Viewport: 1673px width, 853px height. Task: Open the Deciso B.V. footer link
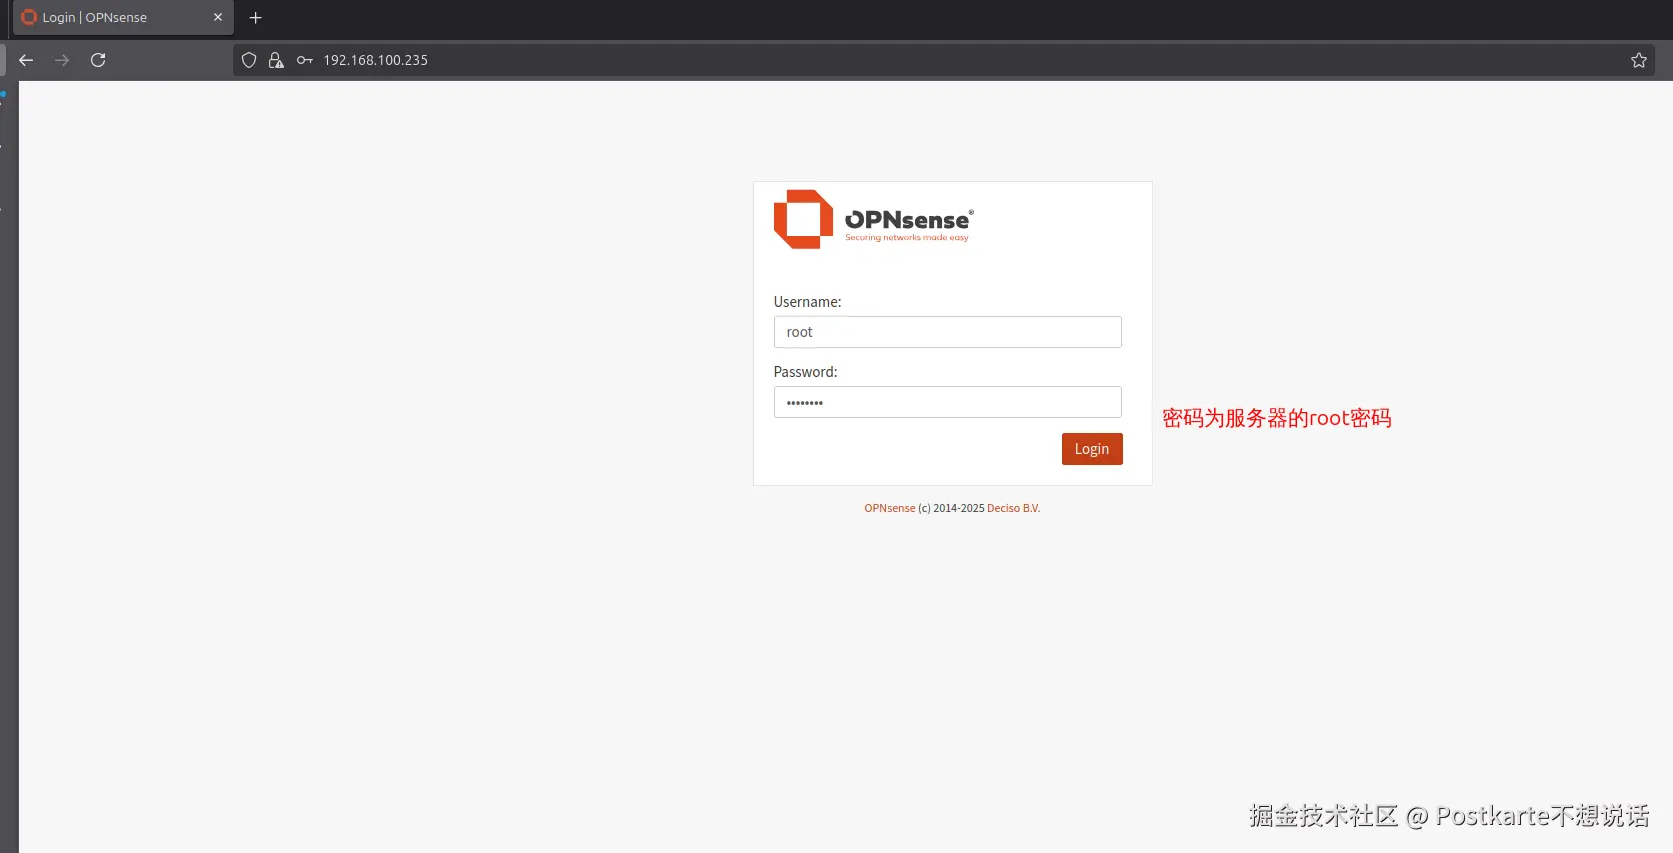pyautogui.click(x=1013, y=508)
